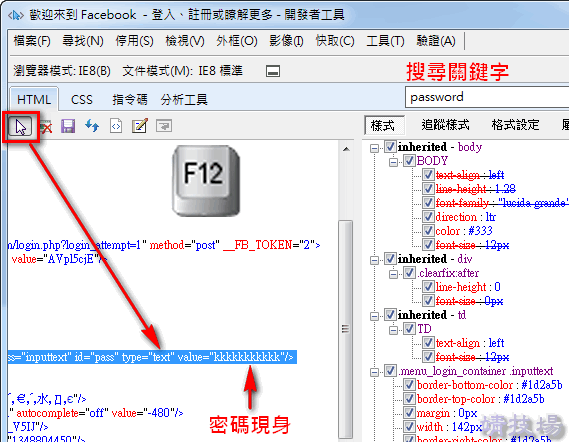
Task: Save HTML using the floppy disk icon
Action: [68, 126]
